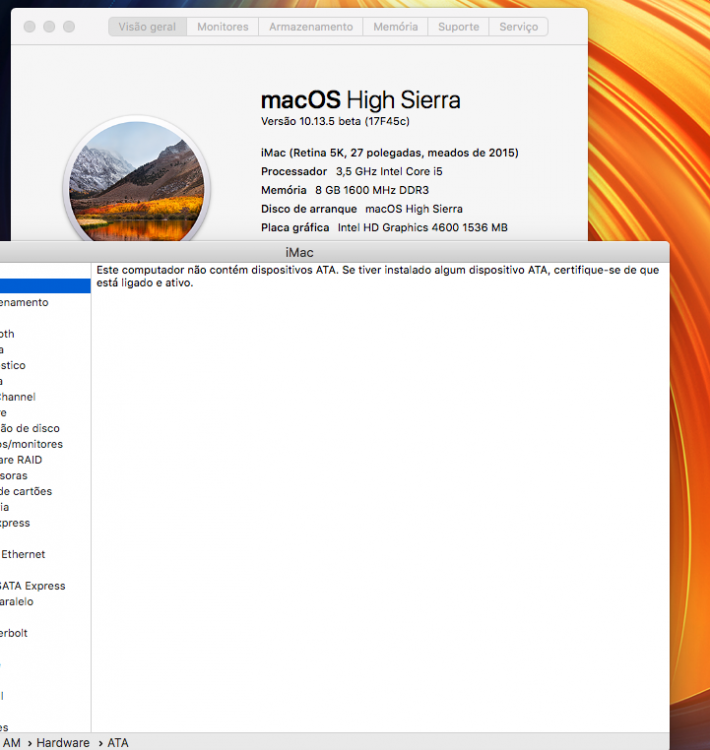Click ATA in the bottom path bar

[x=118, y=743]
